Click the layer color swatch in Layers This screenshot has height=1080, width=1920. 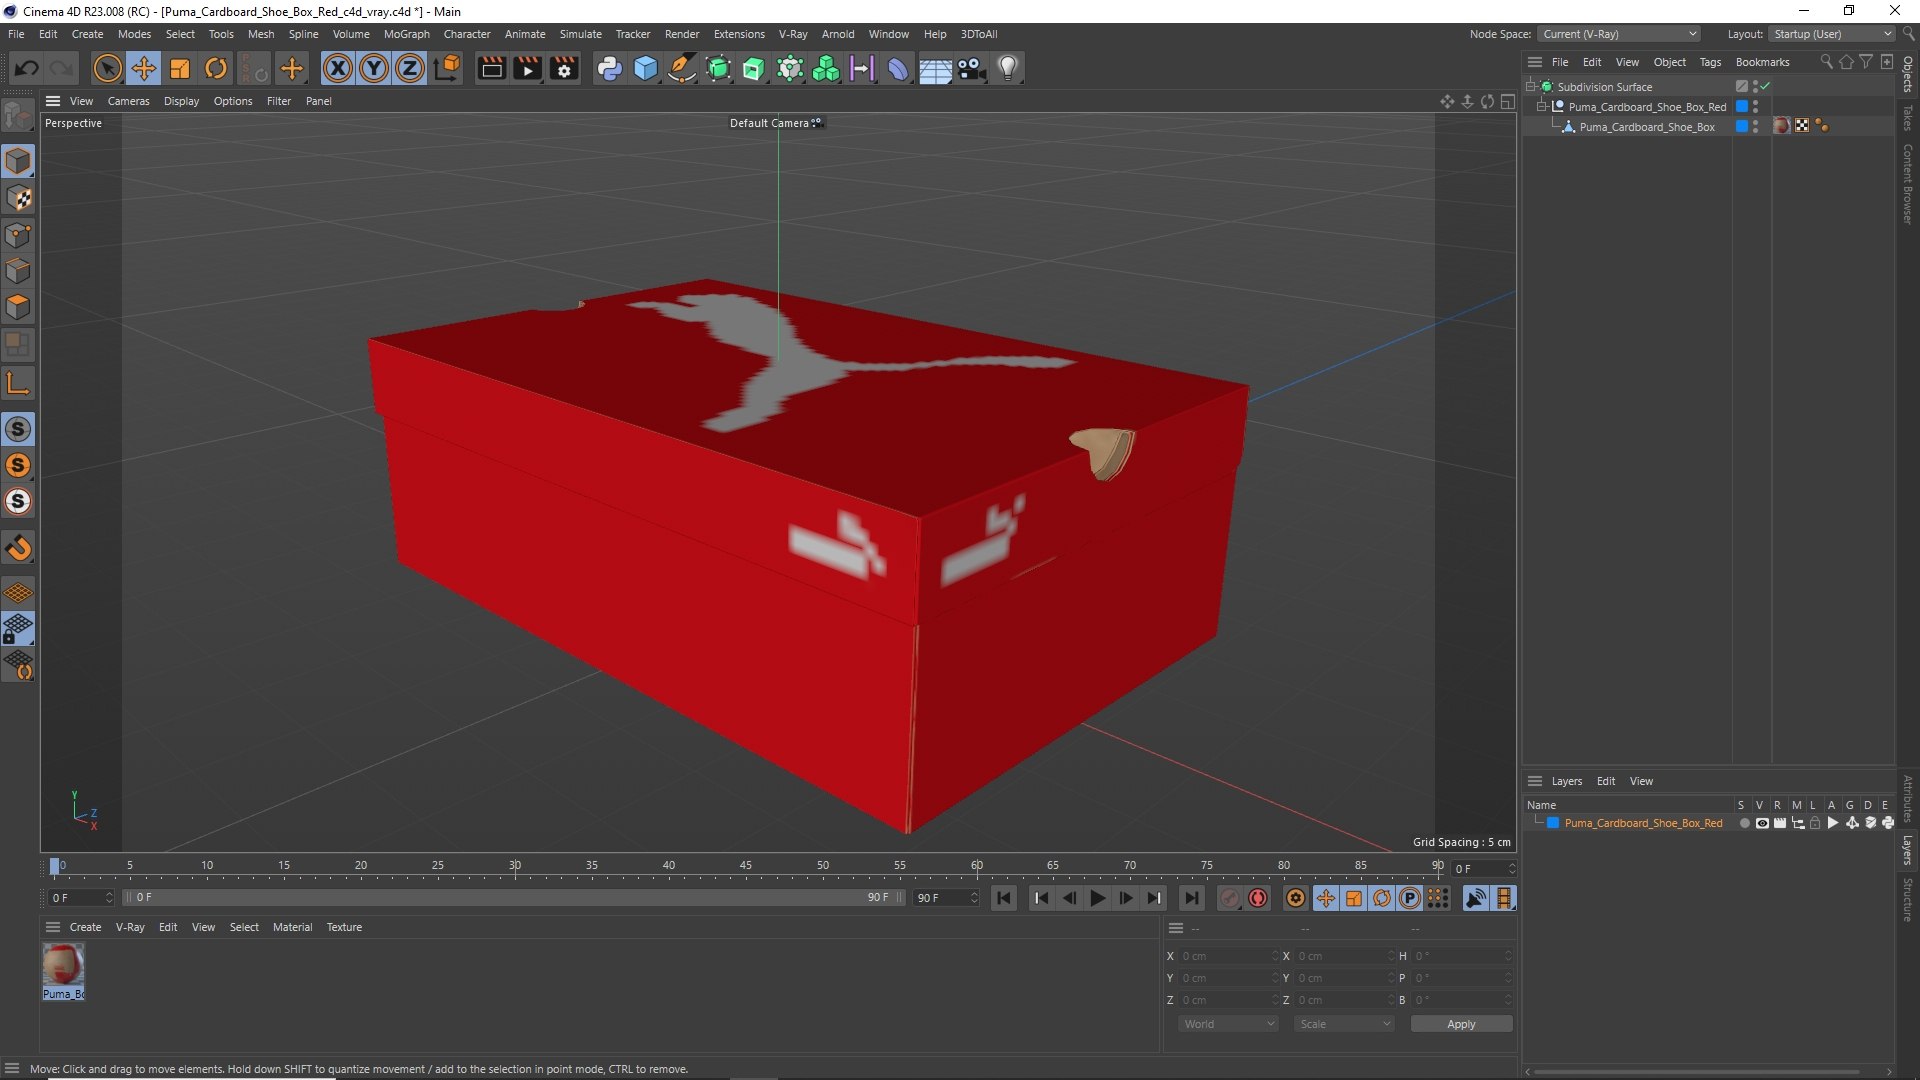coord(1553,823)
